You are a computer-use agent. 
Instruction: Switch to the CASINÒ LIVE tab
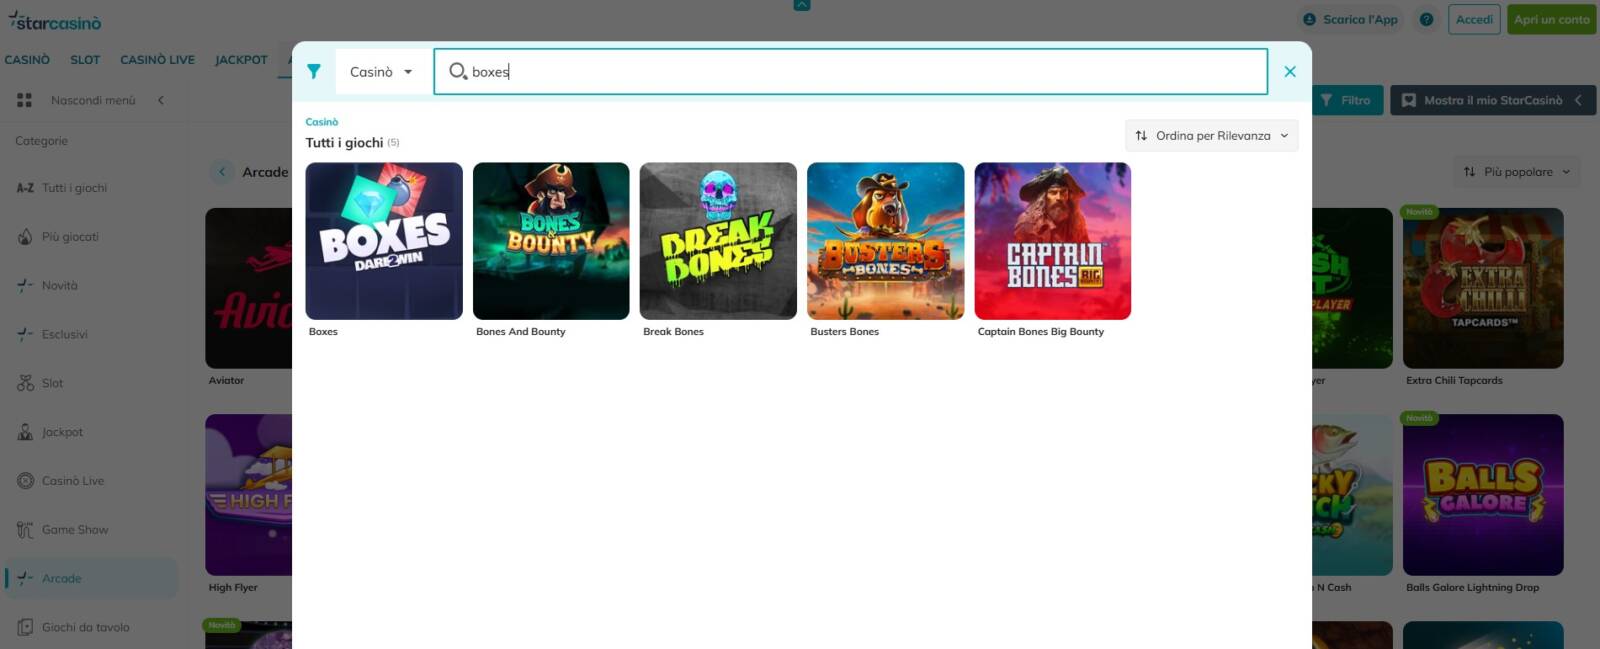coord(157,60)
